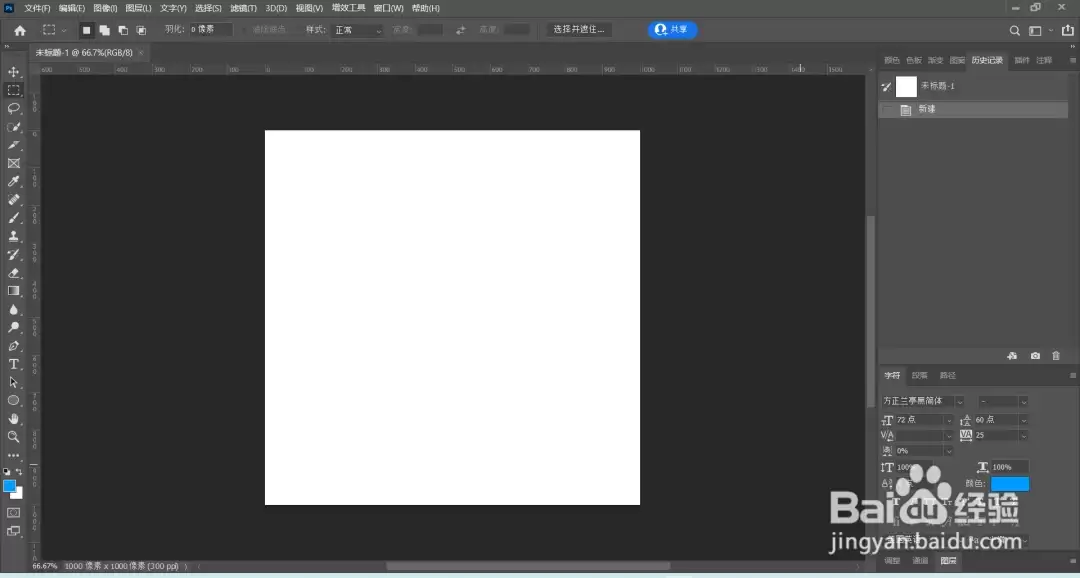Select the Pen tool
The width and height of the screenshot is (1080, 578).
13,346
